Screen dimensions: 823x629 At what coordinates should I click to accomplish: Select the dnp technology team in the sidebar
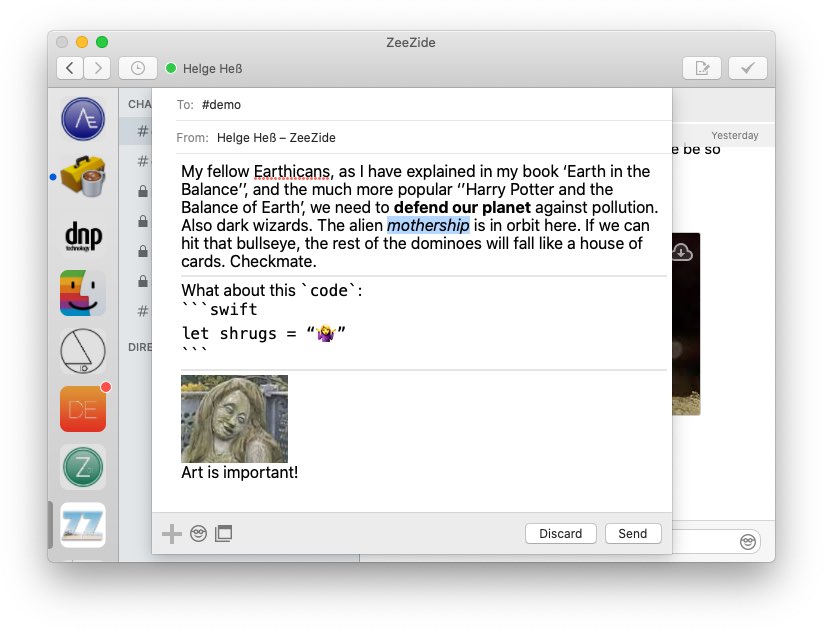click(82, 235)
